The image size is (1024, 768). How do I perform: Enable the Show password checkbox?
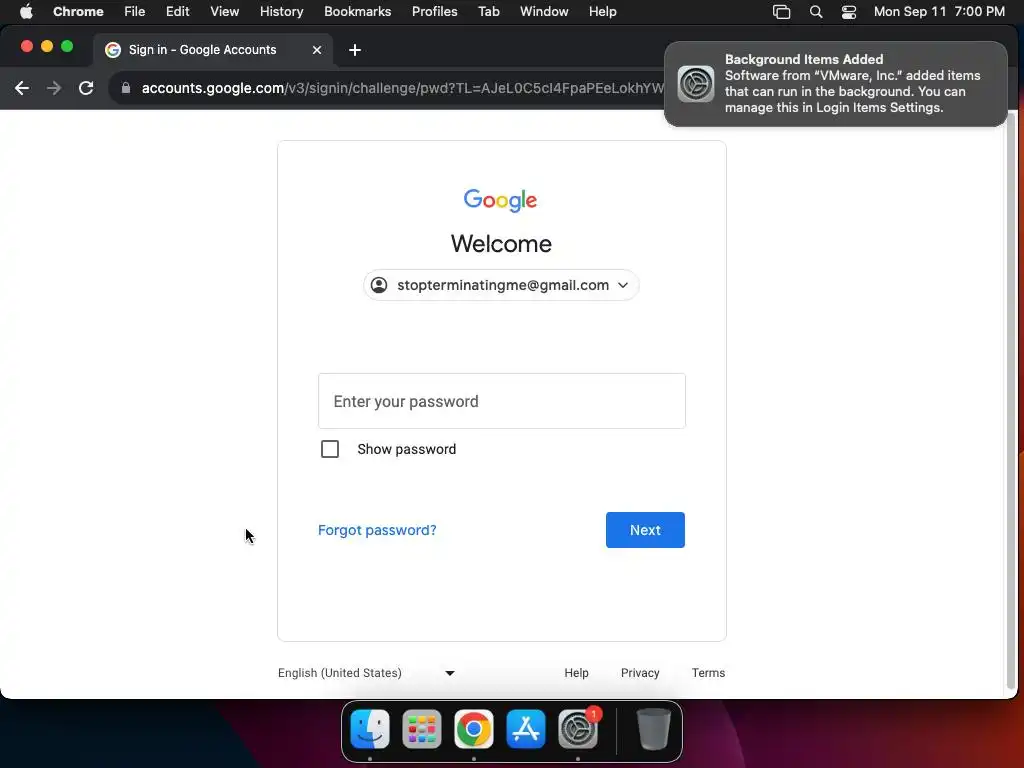[x=330, y=449]
